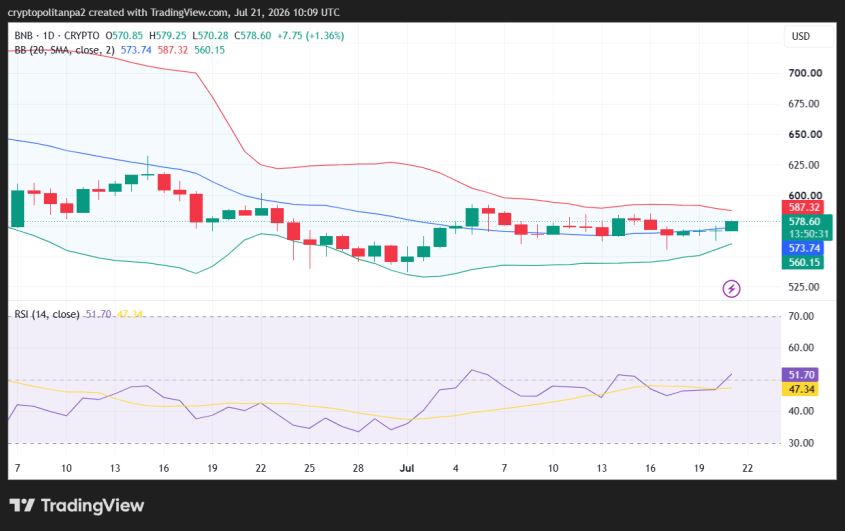Click the 47.34 yellow RSI average label
The height and width of the screenshot is (531, 845).
point(800,389)
